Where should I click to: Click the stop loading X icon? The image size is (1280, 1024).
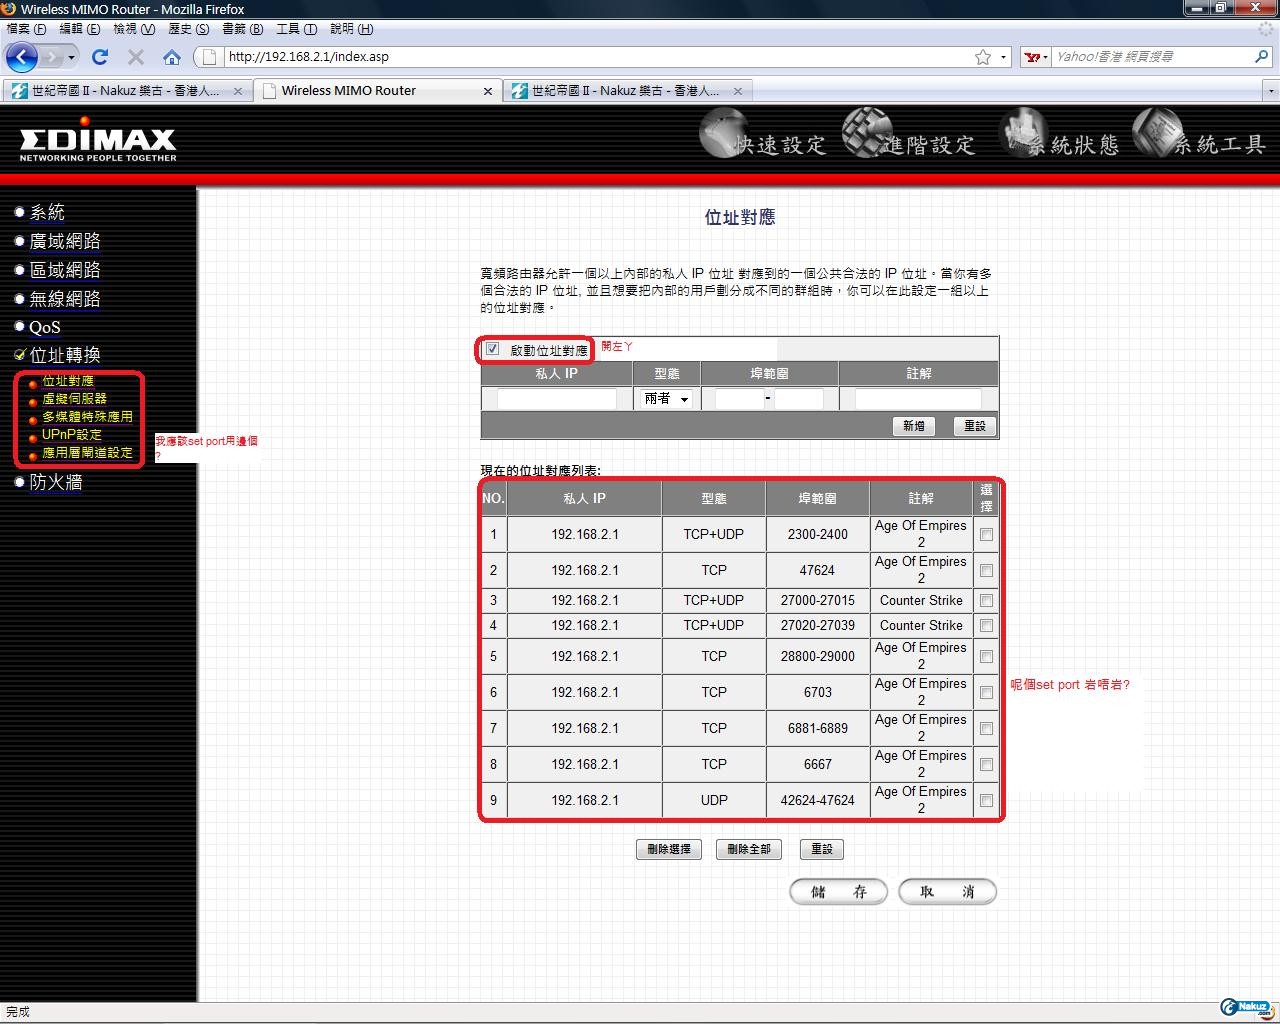pyautogui.click(x=136, y=57)
